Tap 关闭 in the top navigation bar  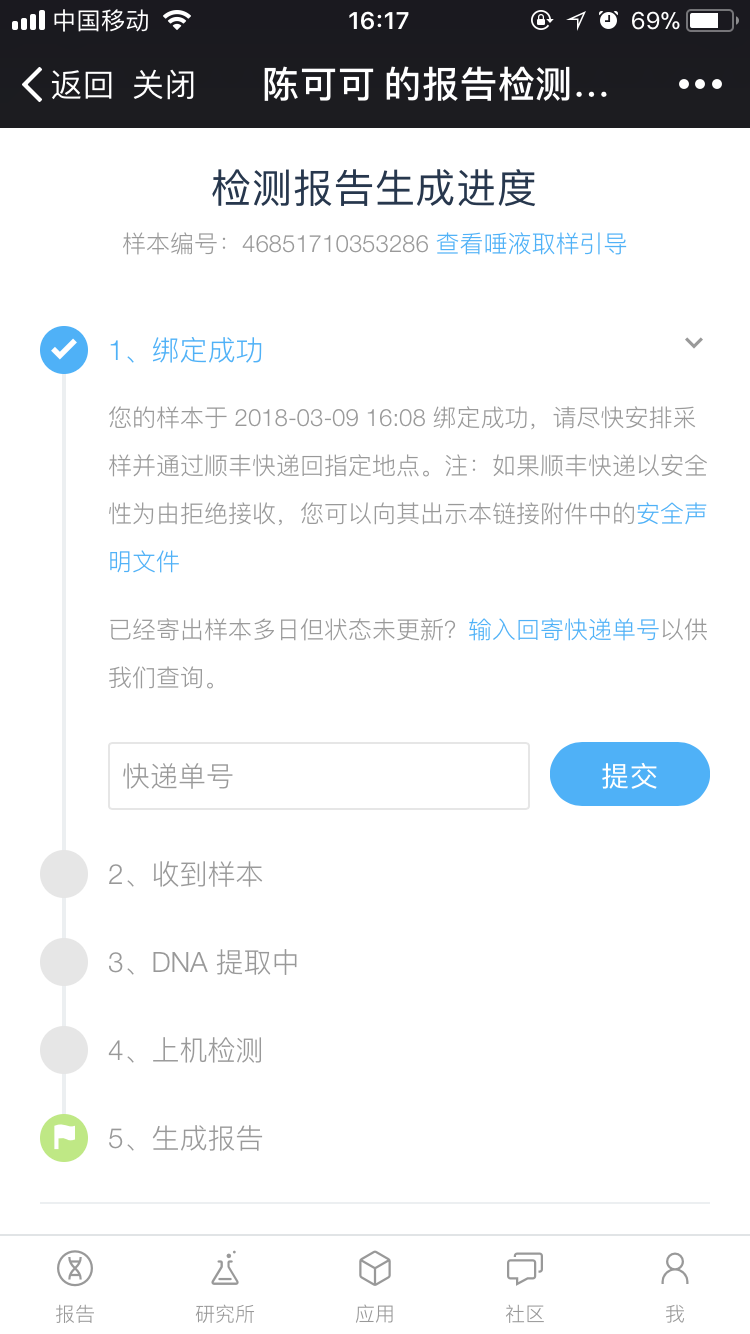tap(164, 85)
